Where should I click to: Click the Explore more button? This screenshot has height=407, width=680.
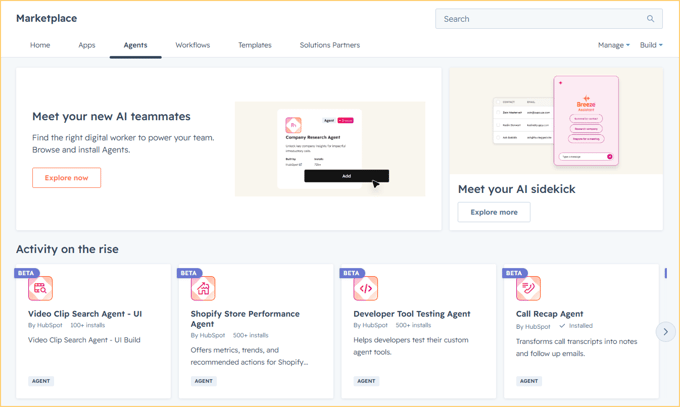(494, 212)
